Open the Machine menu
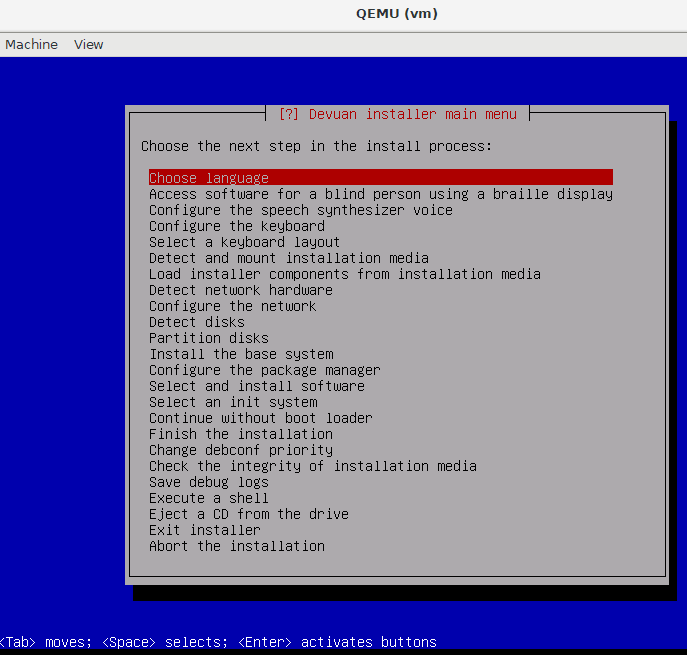The image size is (687, 655). [31, 45]
